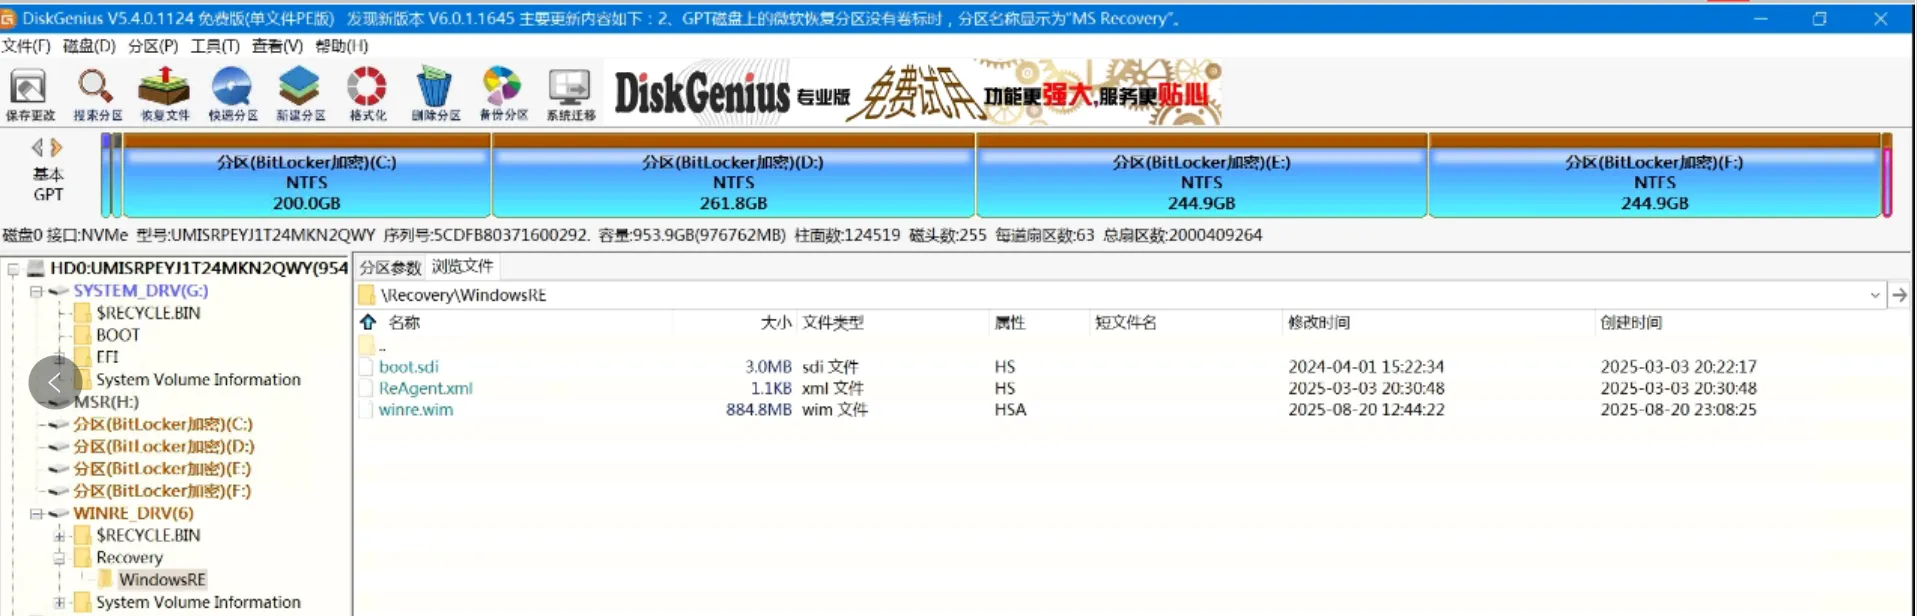Expand $RECYCLE.BIN under WINRE_DRV

59,536
